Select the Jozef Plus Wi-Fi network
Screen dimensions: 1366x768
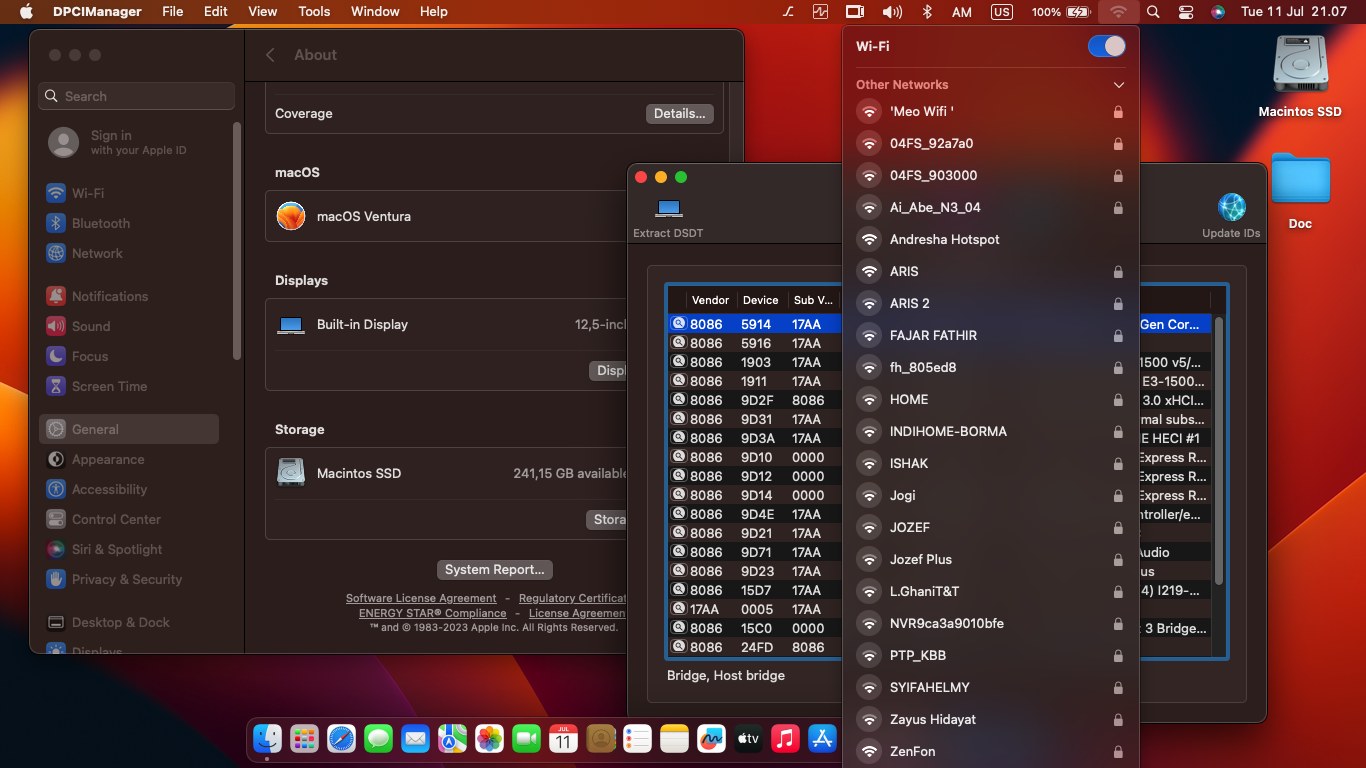pos(991,559)
